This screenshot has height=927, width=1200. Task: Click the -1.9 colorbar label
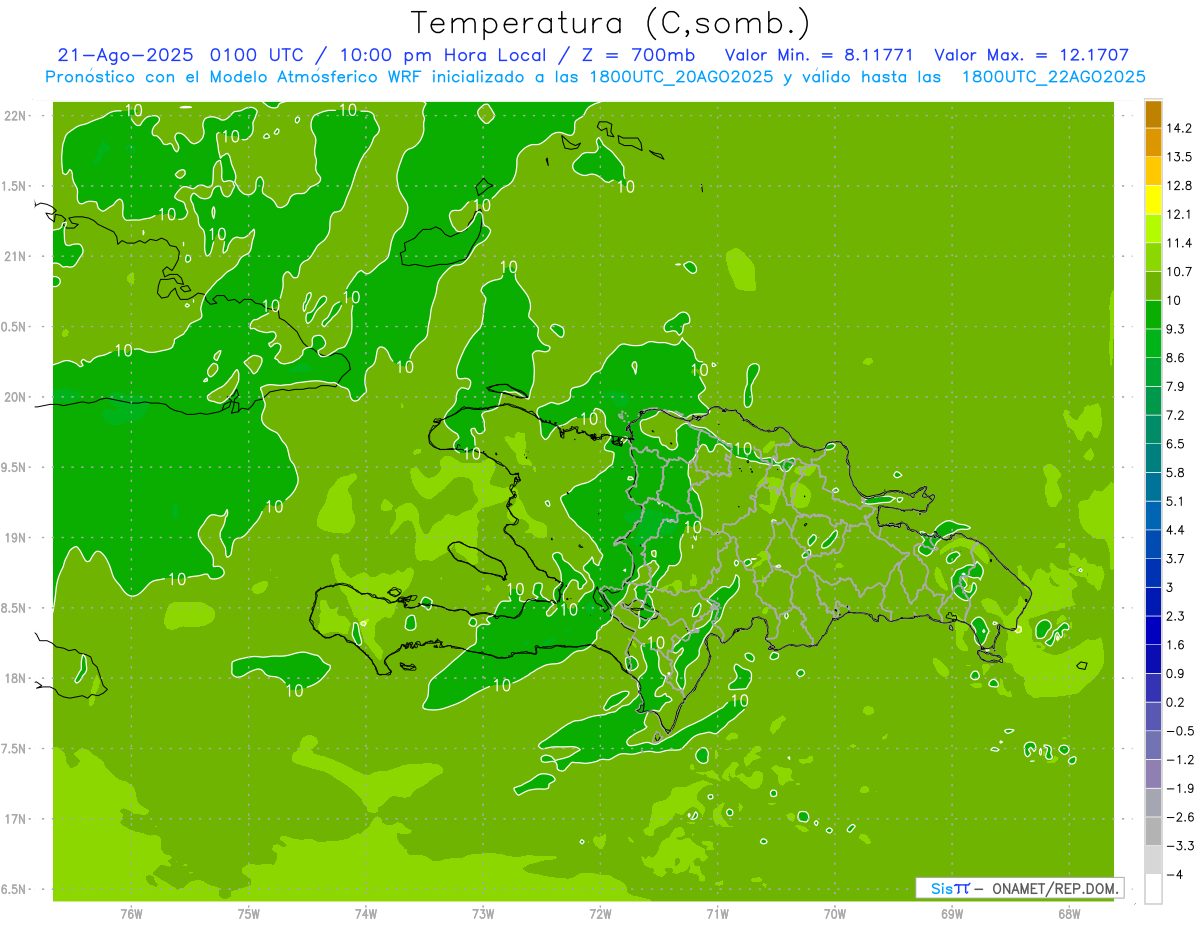pos(1179,789)
